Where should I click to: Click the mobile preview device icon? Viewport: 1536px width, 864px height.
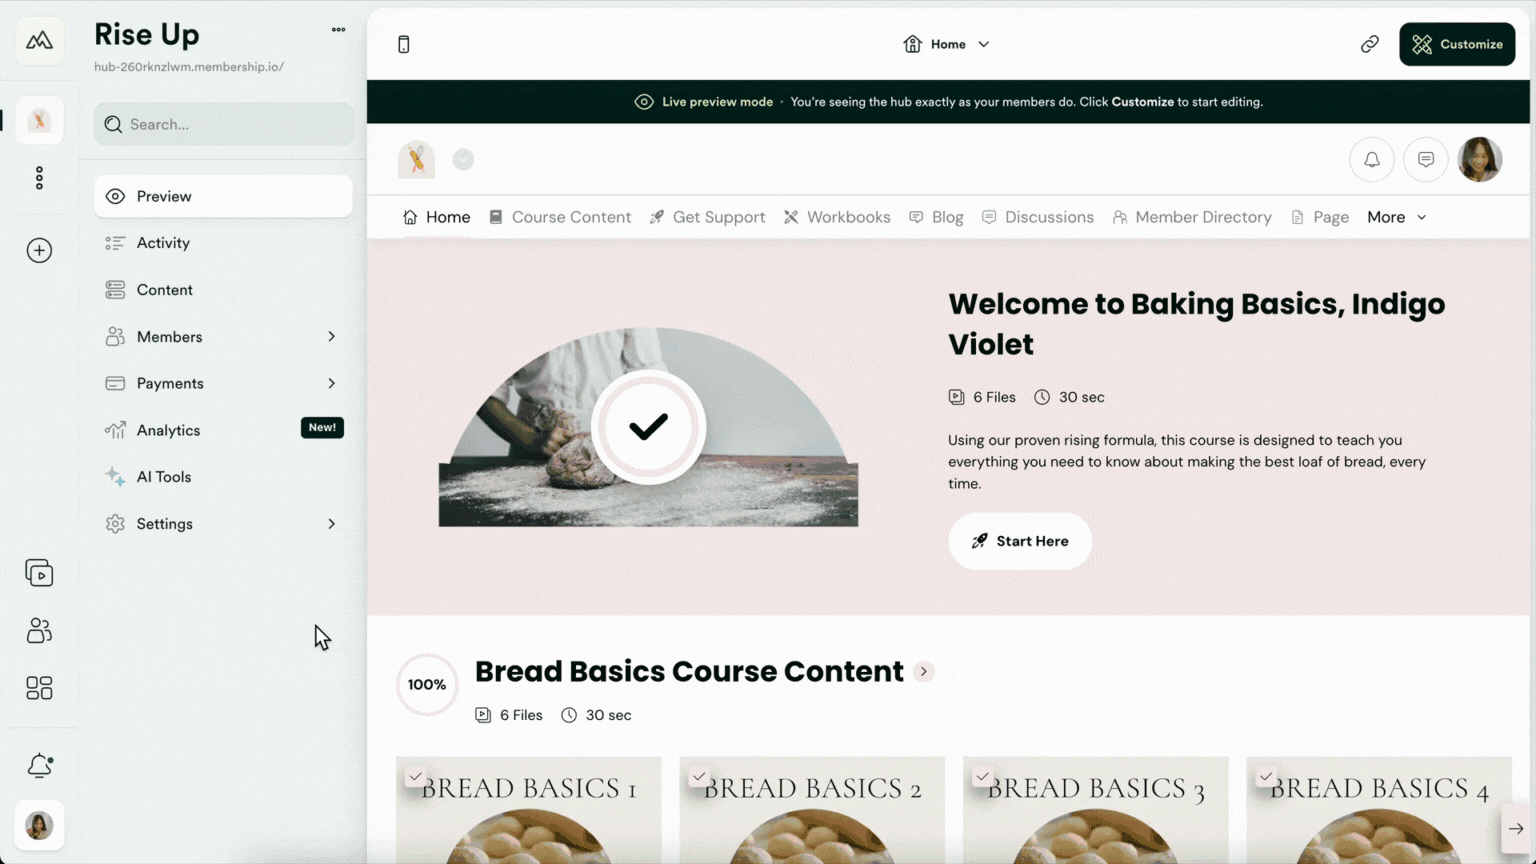point(404,44)
